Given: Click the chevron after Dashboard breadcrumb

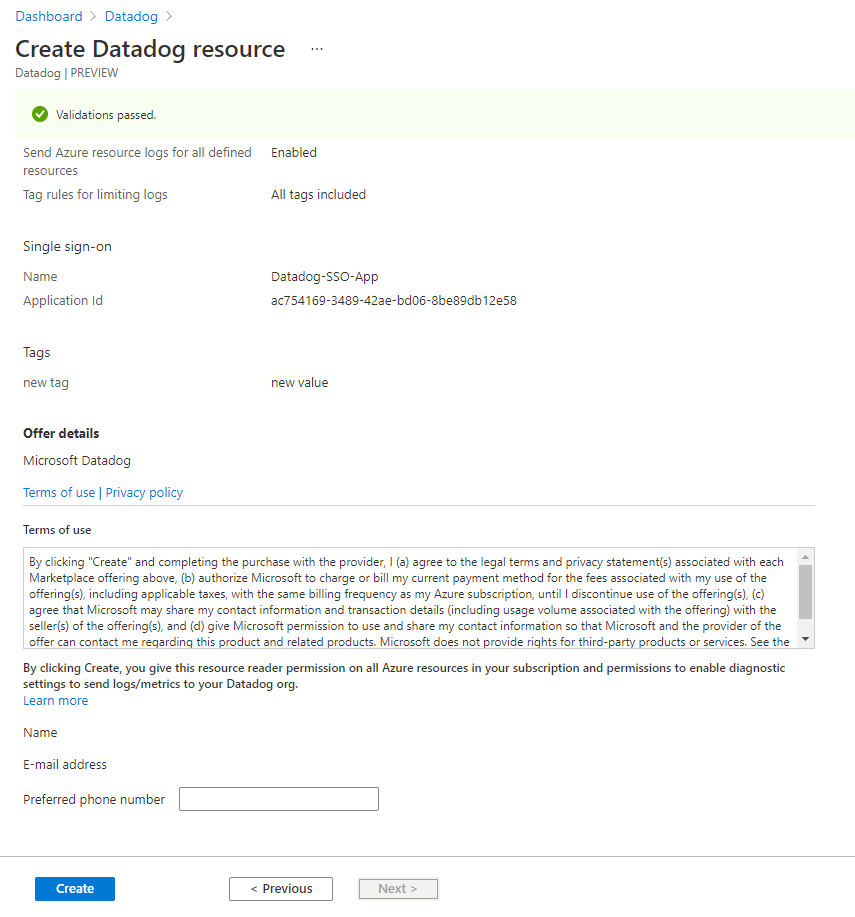Looking at the screenshot, I should click(94, 16).
